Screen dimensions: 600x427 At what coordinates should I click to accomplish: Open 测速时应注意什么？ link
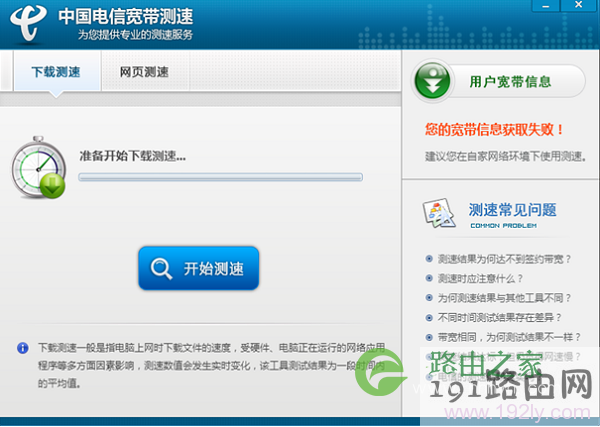(x=480, y=279)
